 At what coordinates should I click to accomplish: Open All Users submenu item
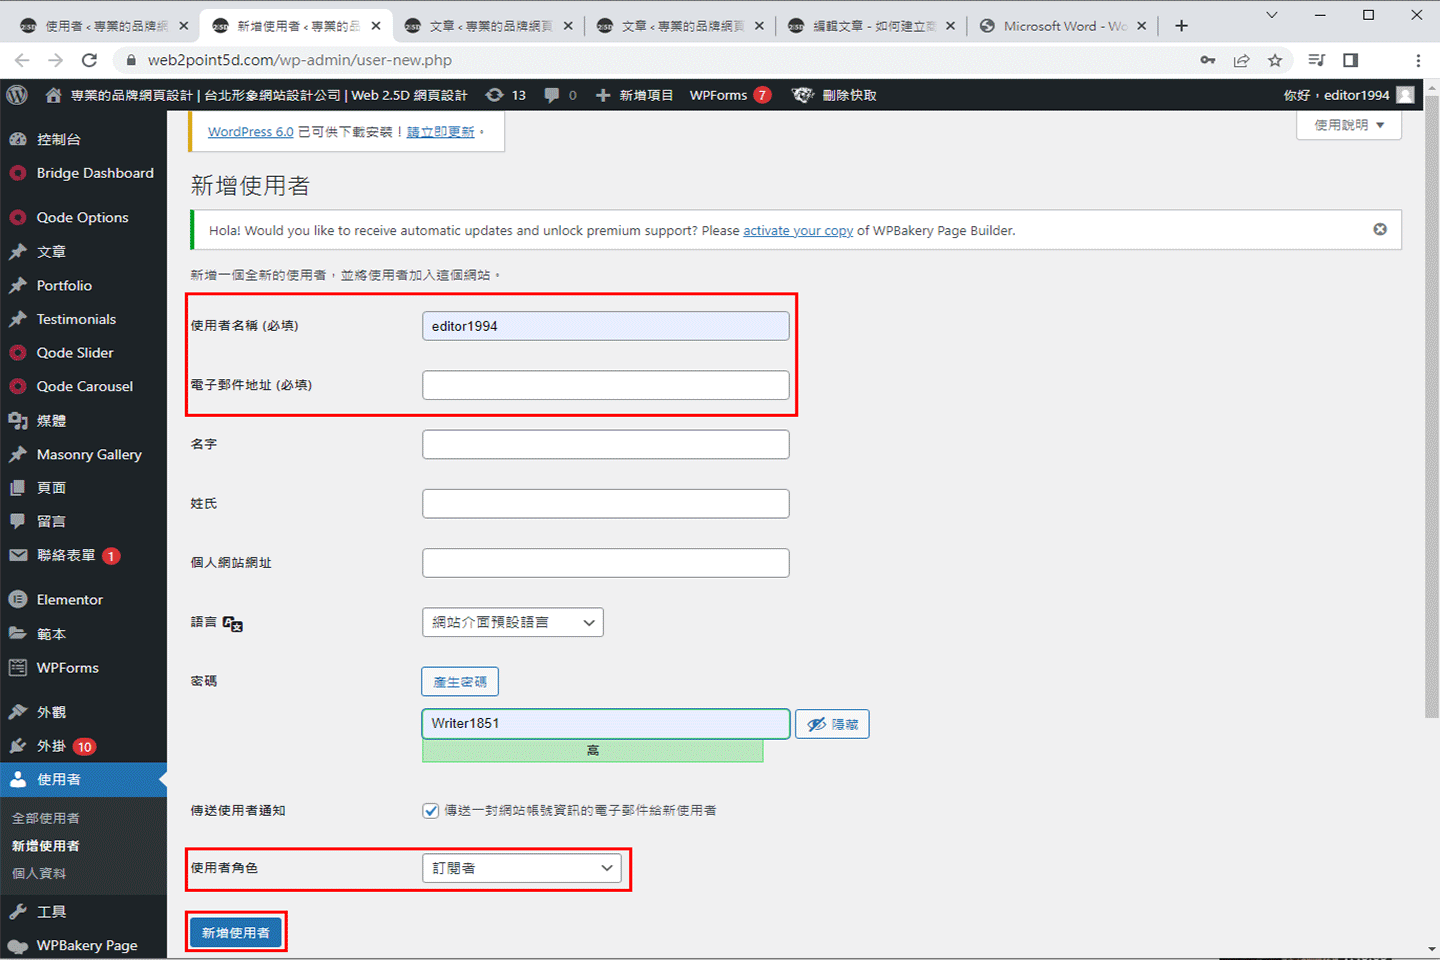point(46,818)
